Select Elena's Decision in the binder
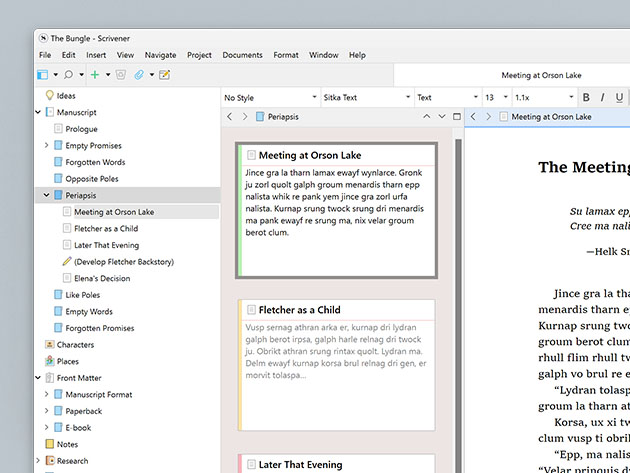Image resolution: width=630 pixels, height=473 pixels. pos(102,278)
